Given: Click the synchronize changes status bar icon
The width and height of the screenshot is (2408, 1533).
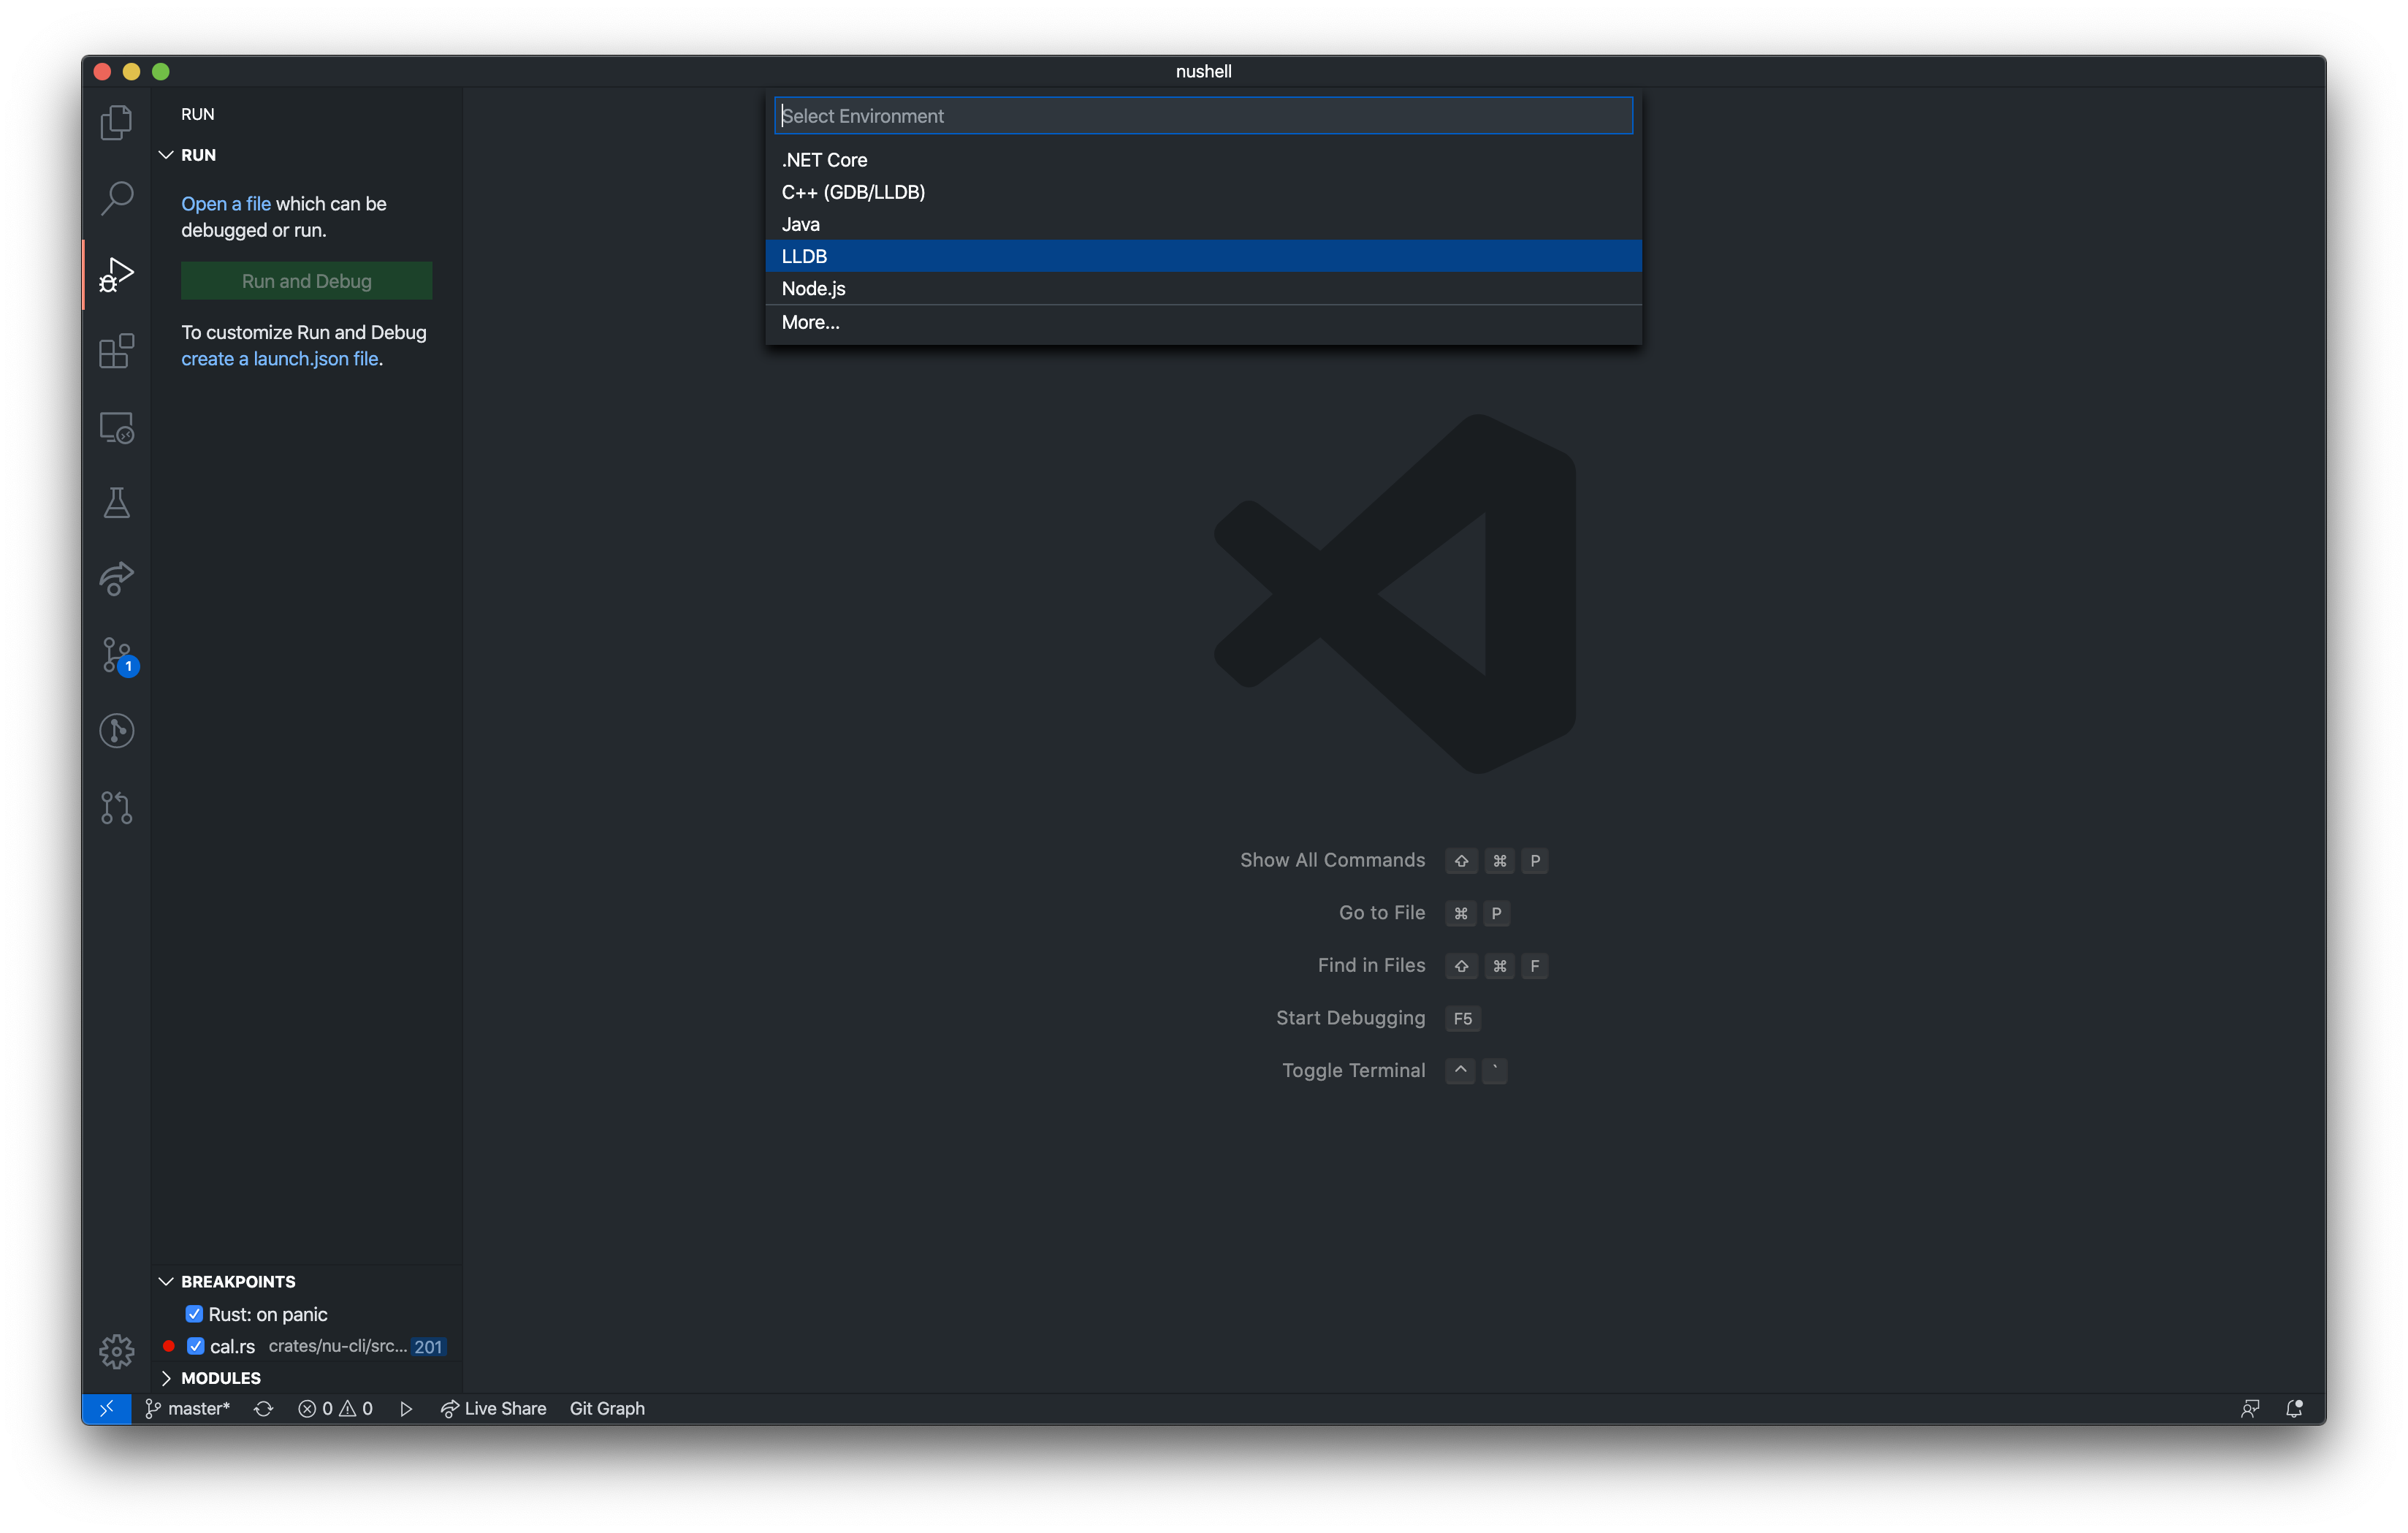Looking at the screenshot, I should pyautogui.click(x=263, y=1408).
